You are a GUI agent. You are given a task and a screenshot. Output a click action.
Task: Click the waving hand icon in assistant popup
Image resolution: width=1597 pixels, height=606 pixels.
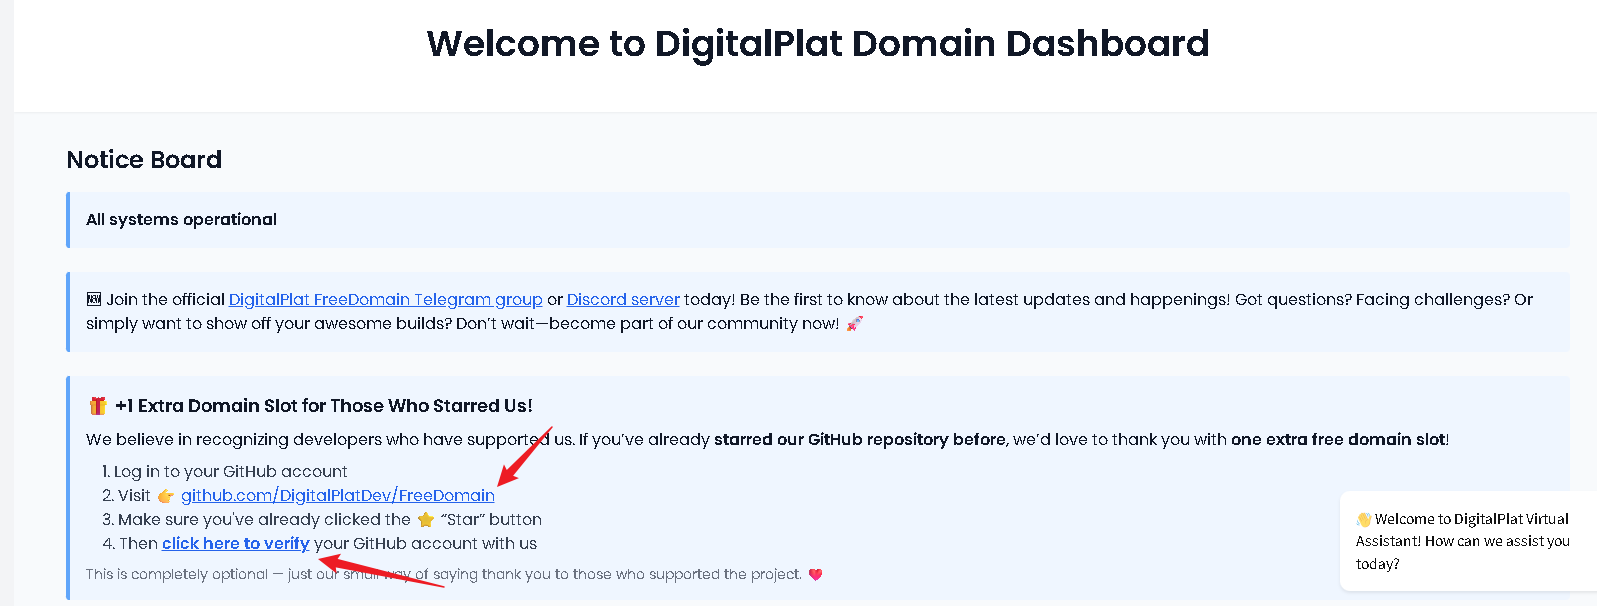pos(1363,520)
